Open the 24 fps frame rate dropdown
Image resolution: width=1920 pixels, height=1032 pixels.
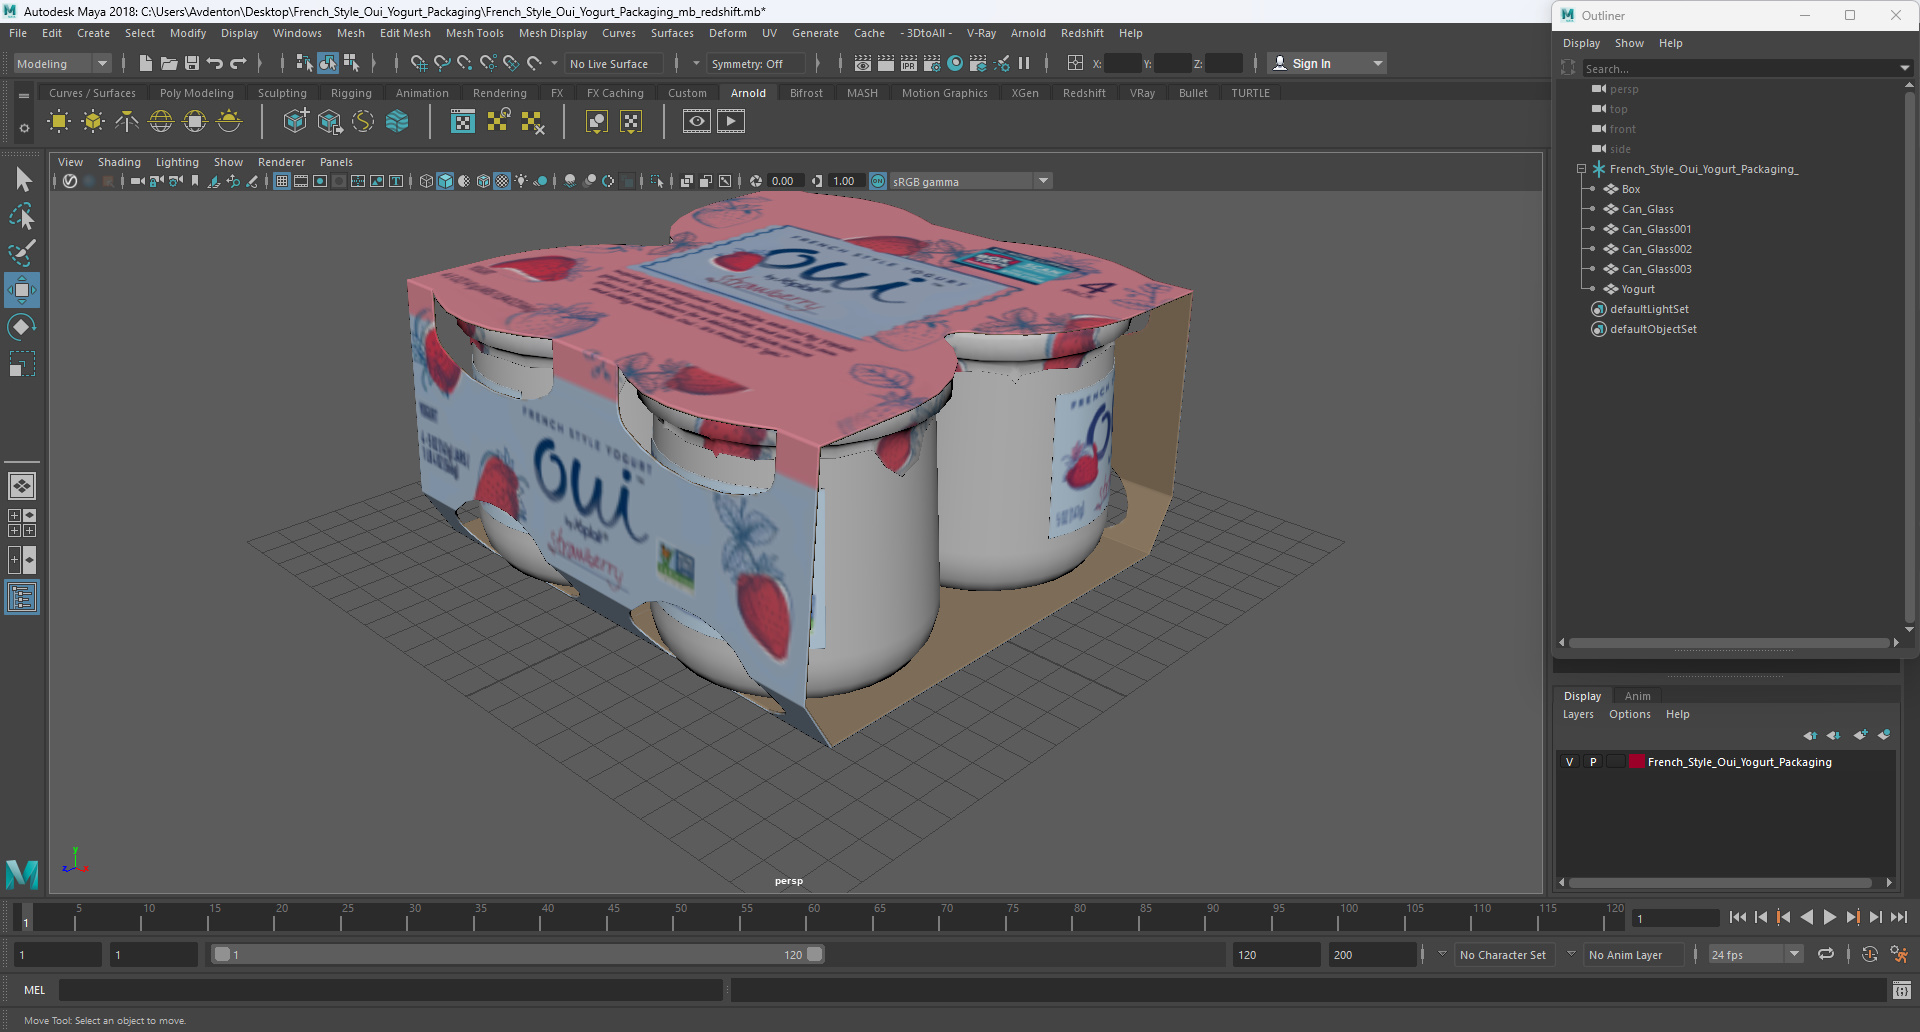click(x=1755, y=954)
